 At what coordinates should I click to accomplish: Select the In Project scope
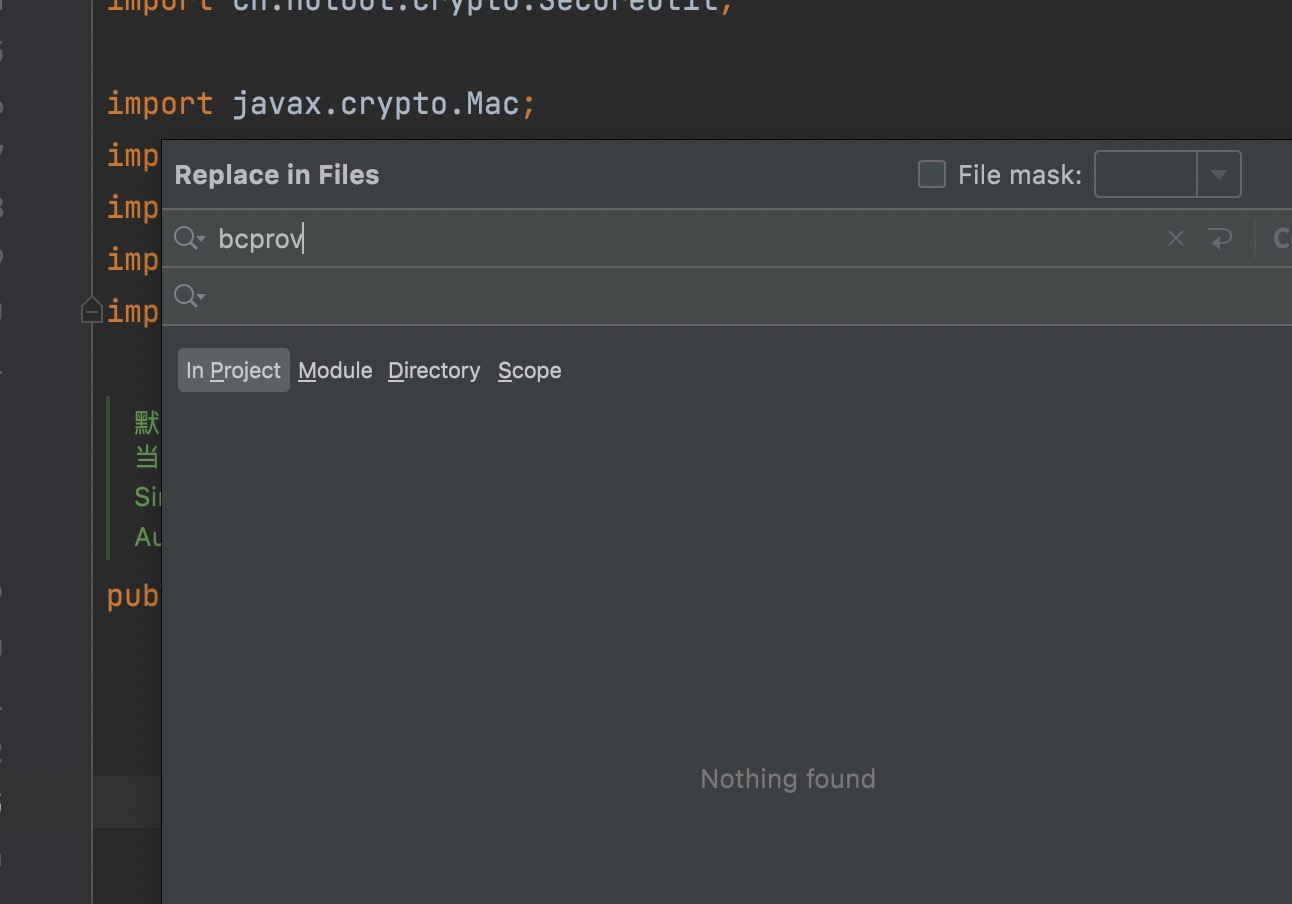click(233, 370)
